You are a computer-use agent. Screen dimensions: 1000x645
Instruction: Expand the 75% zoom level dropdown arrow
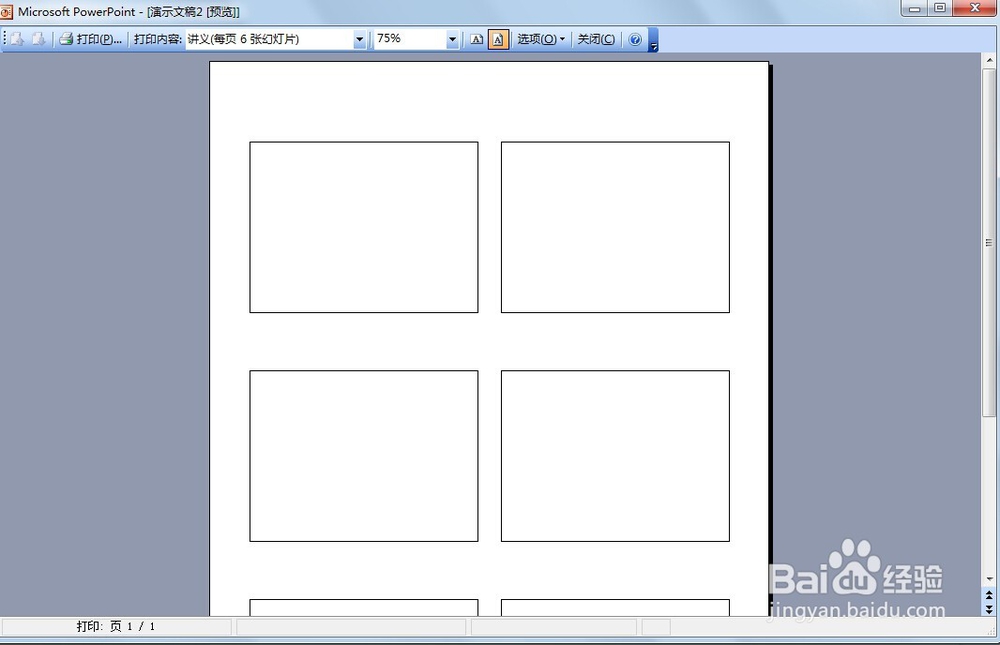point(452,40)
